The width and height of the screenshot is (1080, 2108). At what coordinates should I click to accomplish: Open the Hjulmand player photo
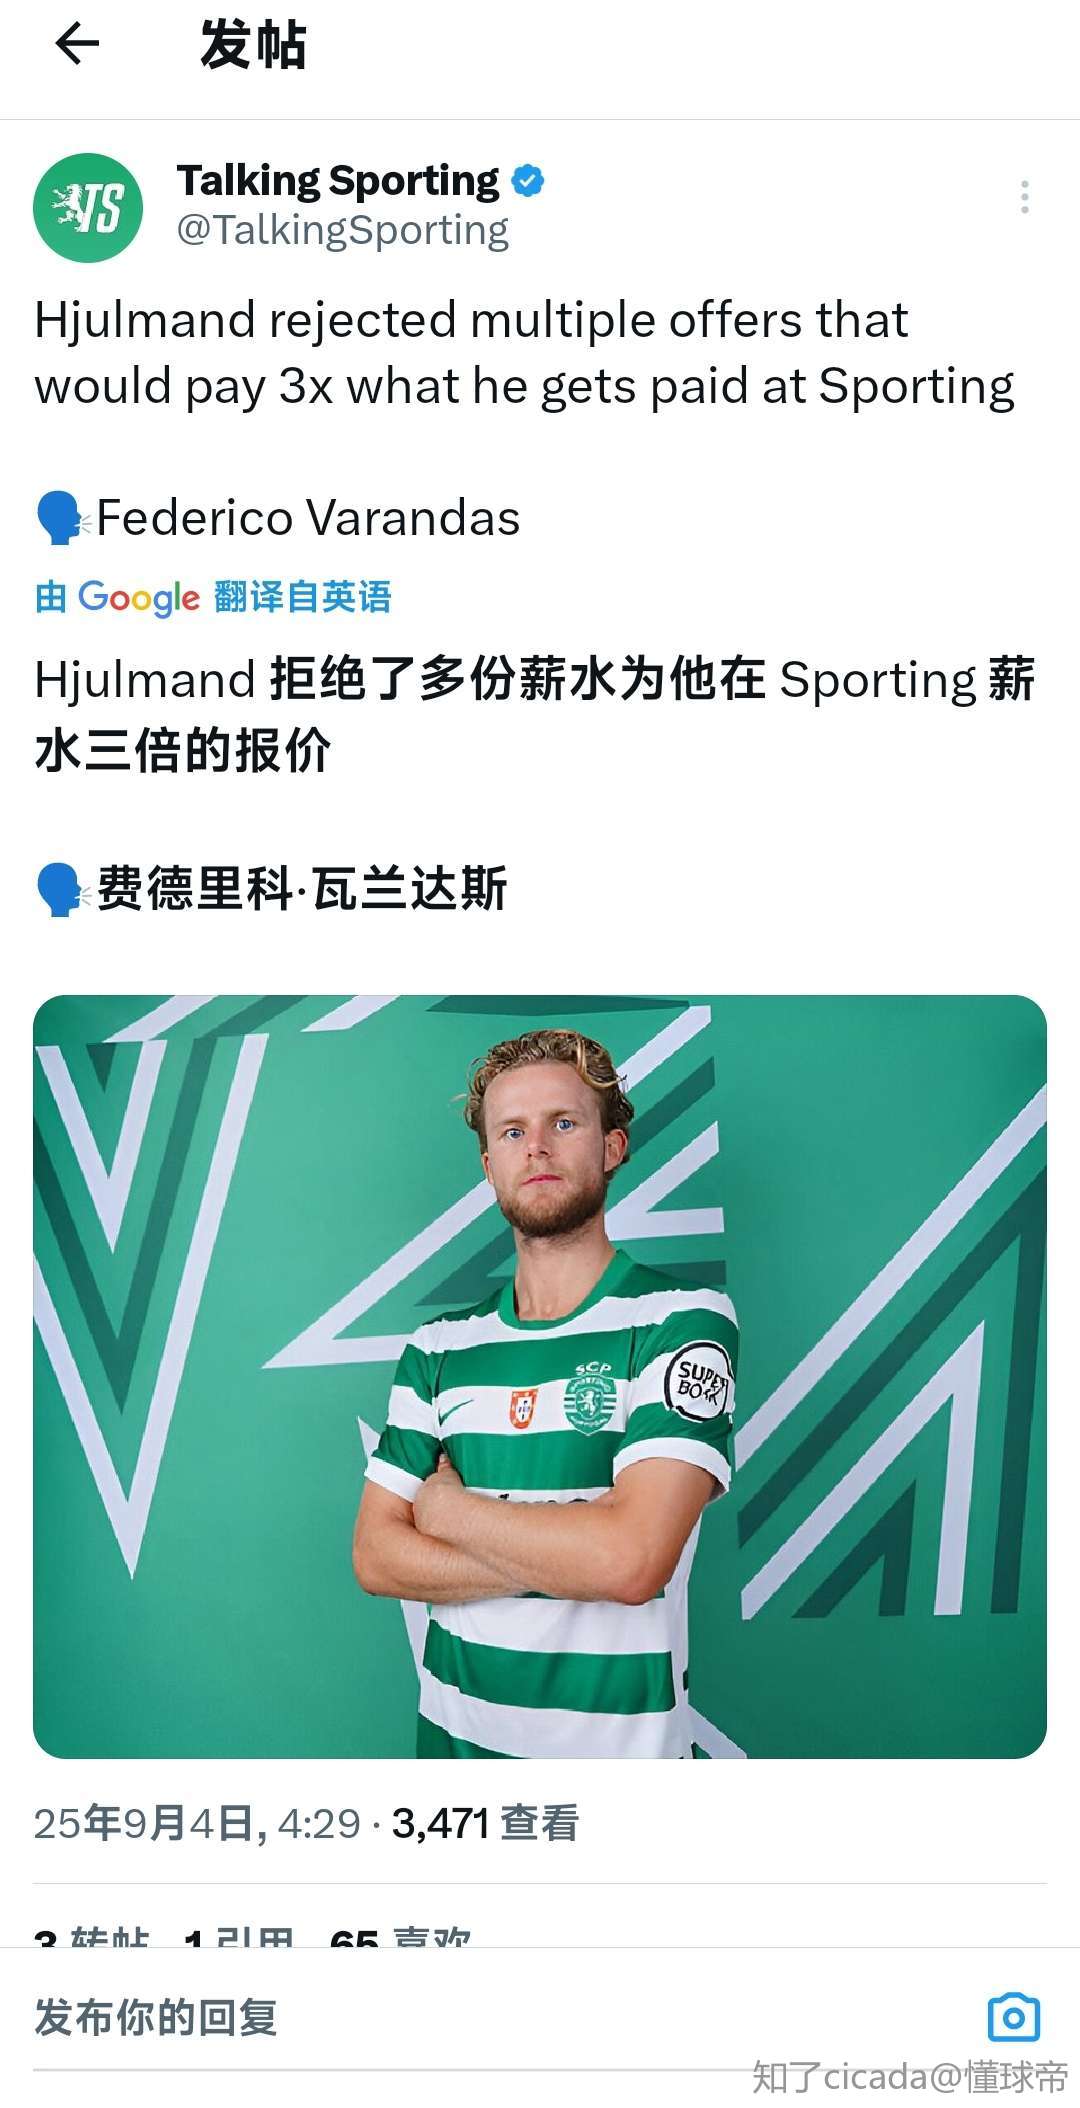(540, 1377)
